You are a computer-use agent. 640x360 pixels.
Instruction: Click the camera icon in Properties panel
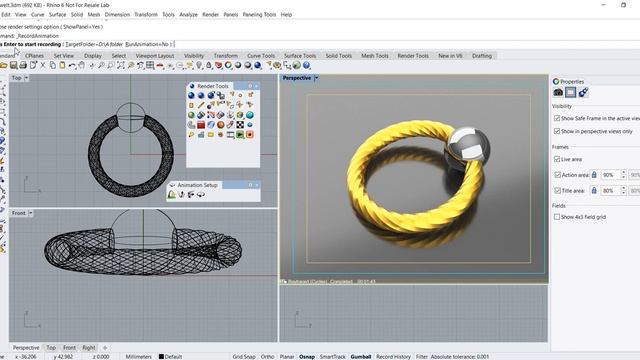pyautogui.click(x=558, y=93)
